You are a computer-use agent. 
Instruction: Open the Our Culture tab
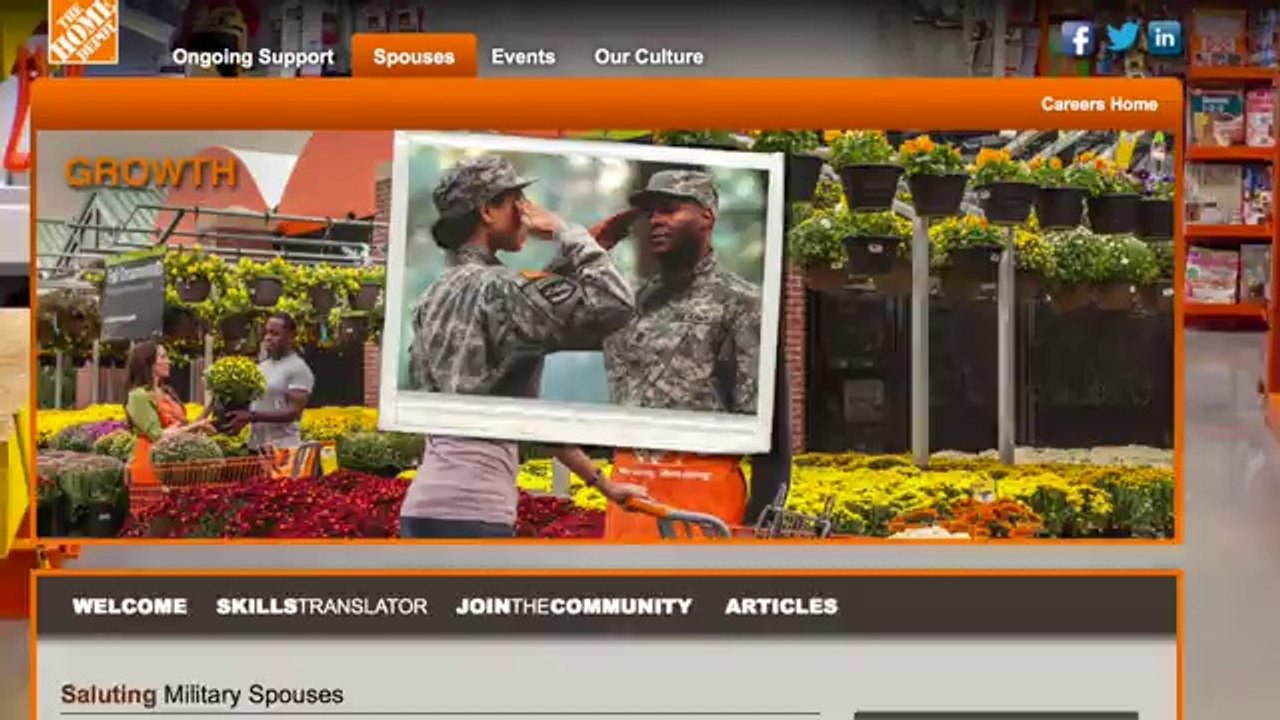[648, 57]
